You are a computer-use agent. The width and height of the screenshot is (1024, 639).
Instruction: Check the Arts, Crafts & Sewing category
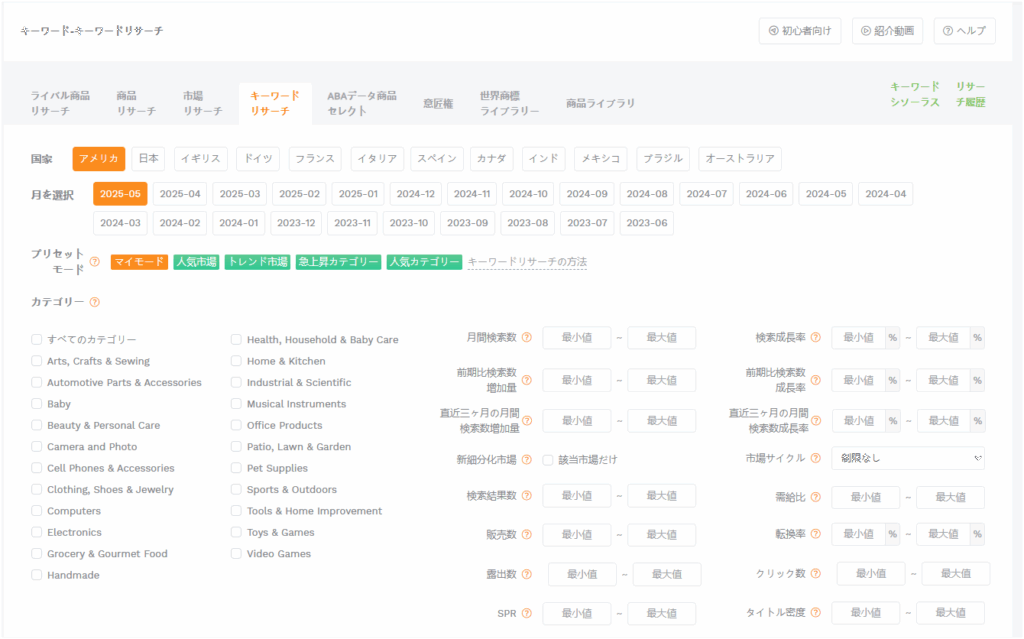click(x=37, y=361)
